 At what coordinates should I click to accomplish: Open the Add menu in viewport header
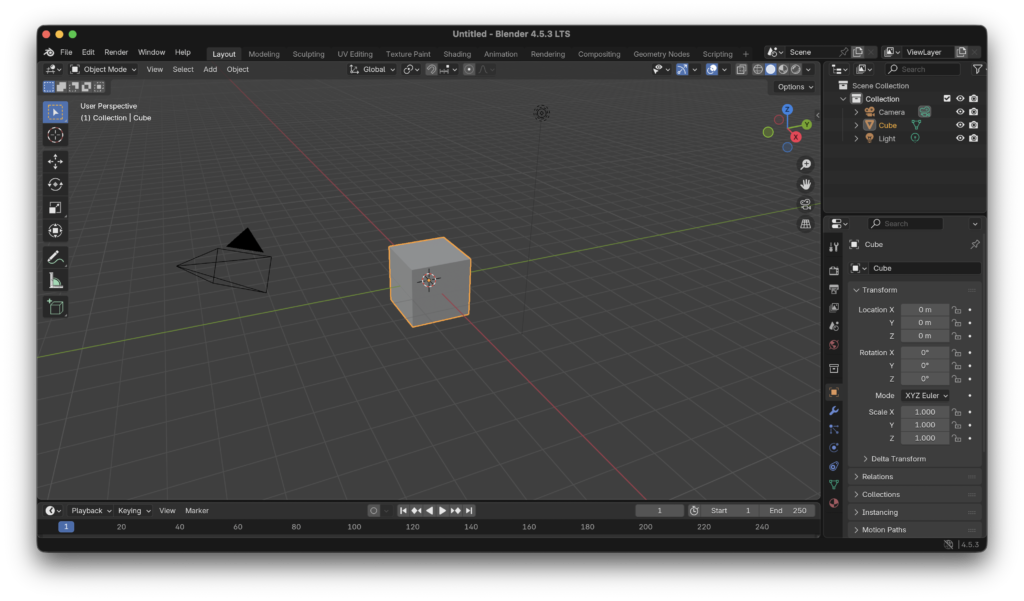(x=210, y=69)
